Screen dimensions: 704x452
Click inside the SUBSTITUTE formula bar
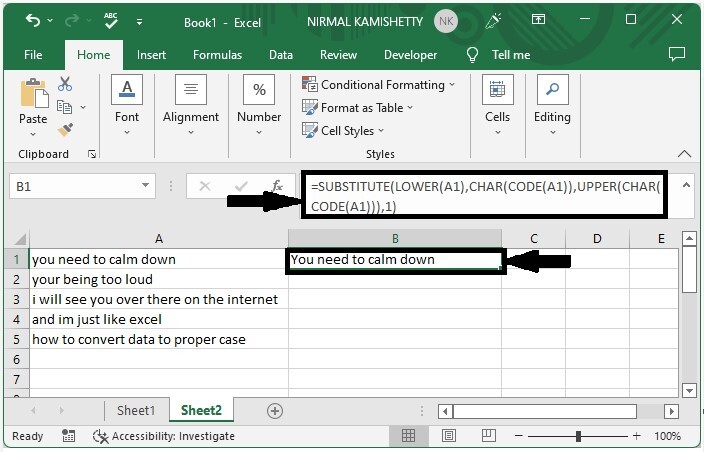(x=484, y=195)
